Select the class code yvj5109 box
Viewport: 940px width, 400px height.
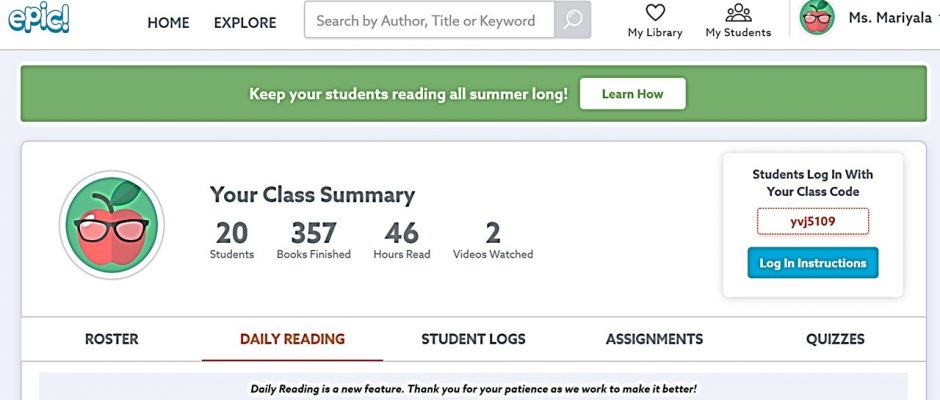812,221
